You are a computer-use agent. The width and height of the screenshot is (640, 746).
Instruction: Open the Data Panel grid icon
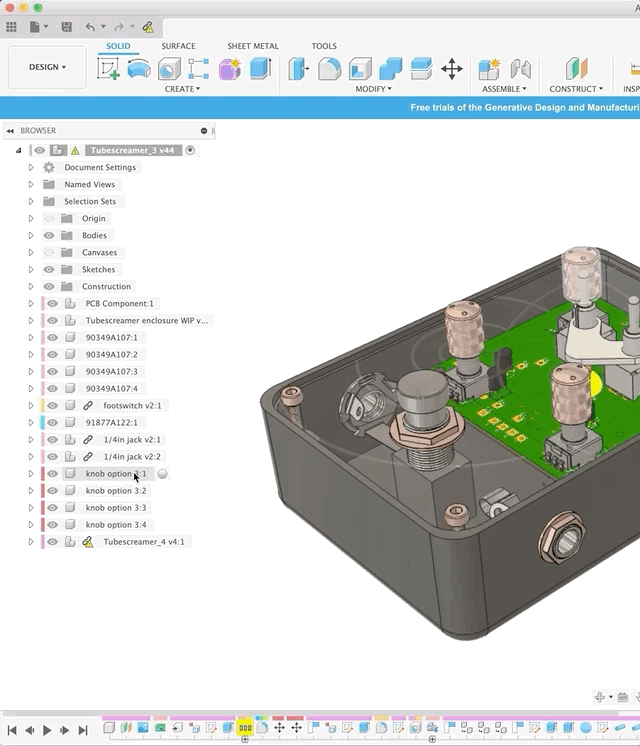[12, 27]
